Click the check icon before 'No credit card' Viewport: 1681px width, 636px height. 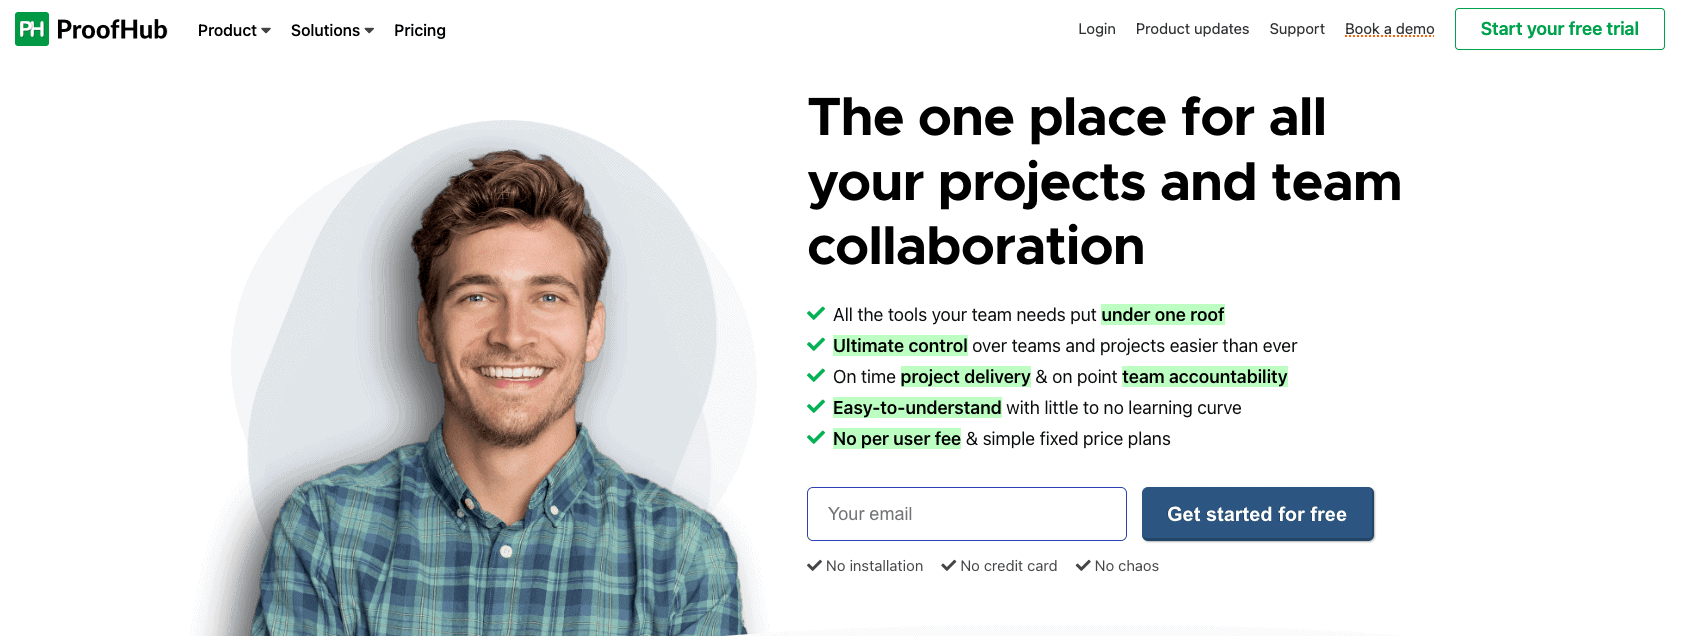coord(948,565)
